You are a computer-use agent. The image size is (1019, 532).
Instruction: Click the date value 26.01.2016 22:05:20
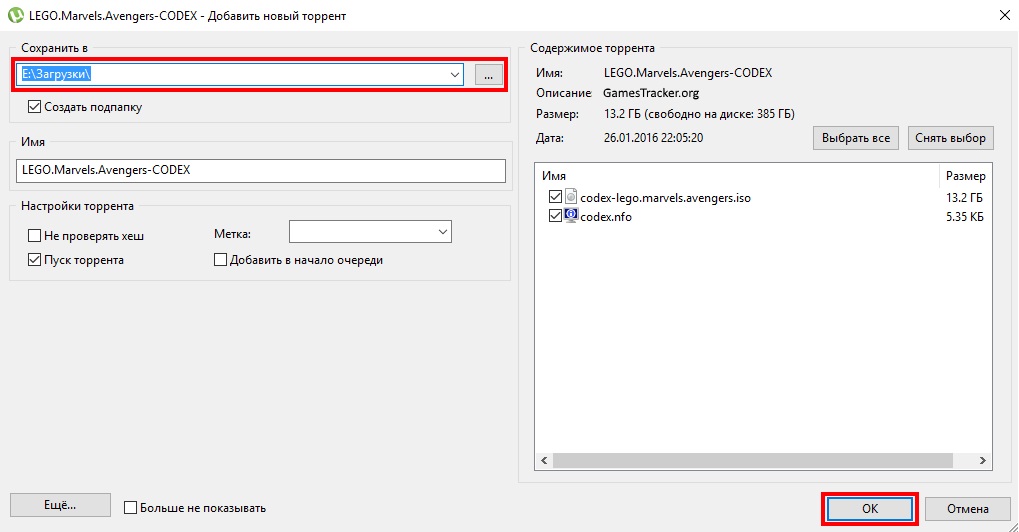tap(653, 138)
